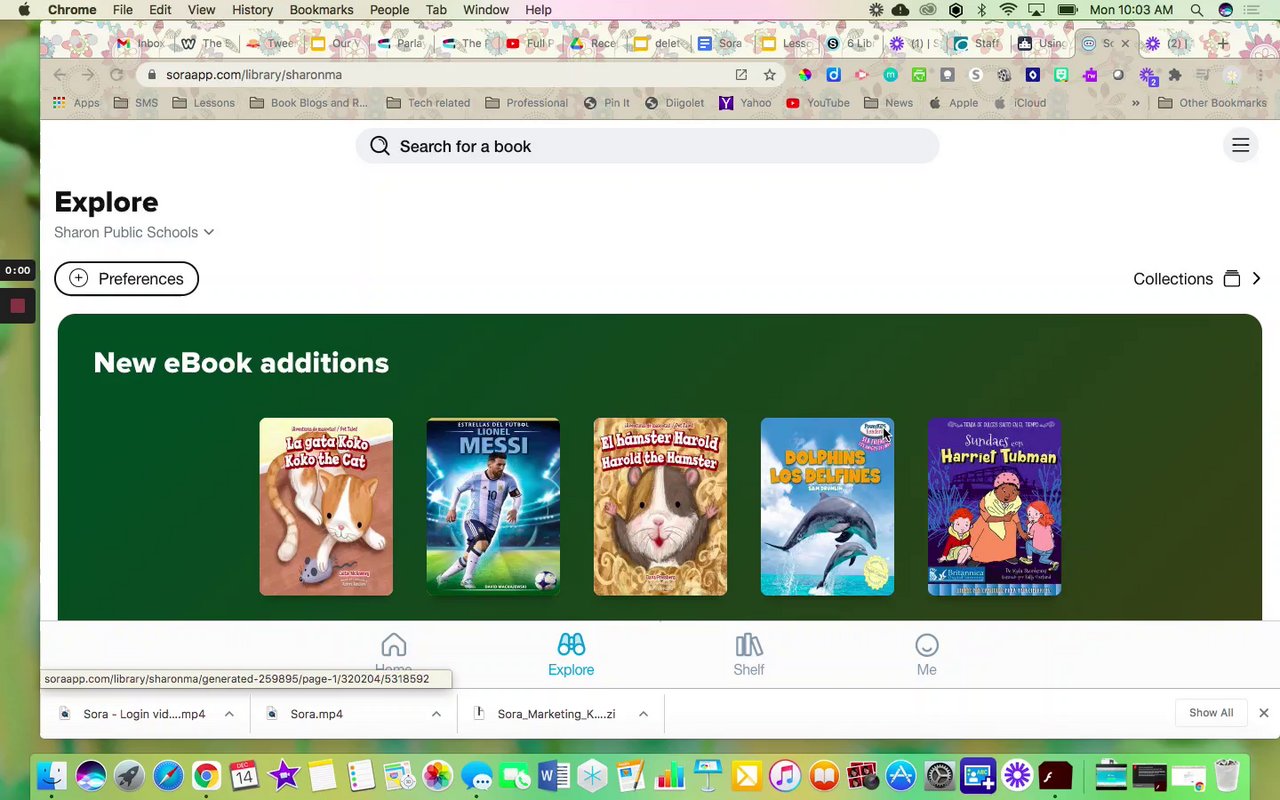Expand Collections chevron arrow
1280x800 pixels.
[x=1256, y=279]
